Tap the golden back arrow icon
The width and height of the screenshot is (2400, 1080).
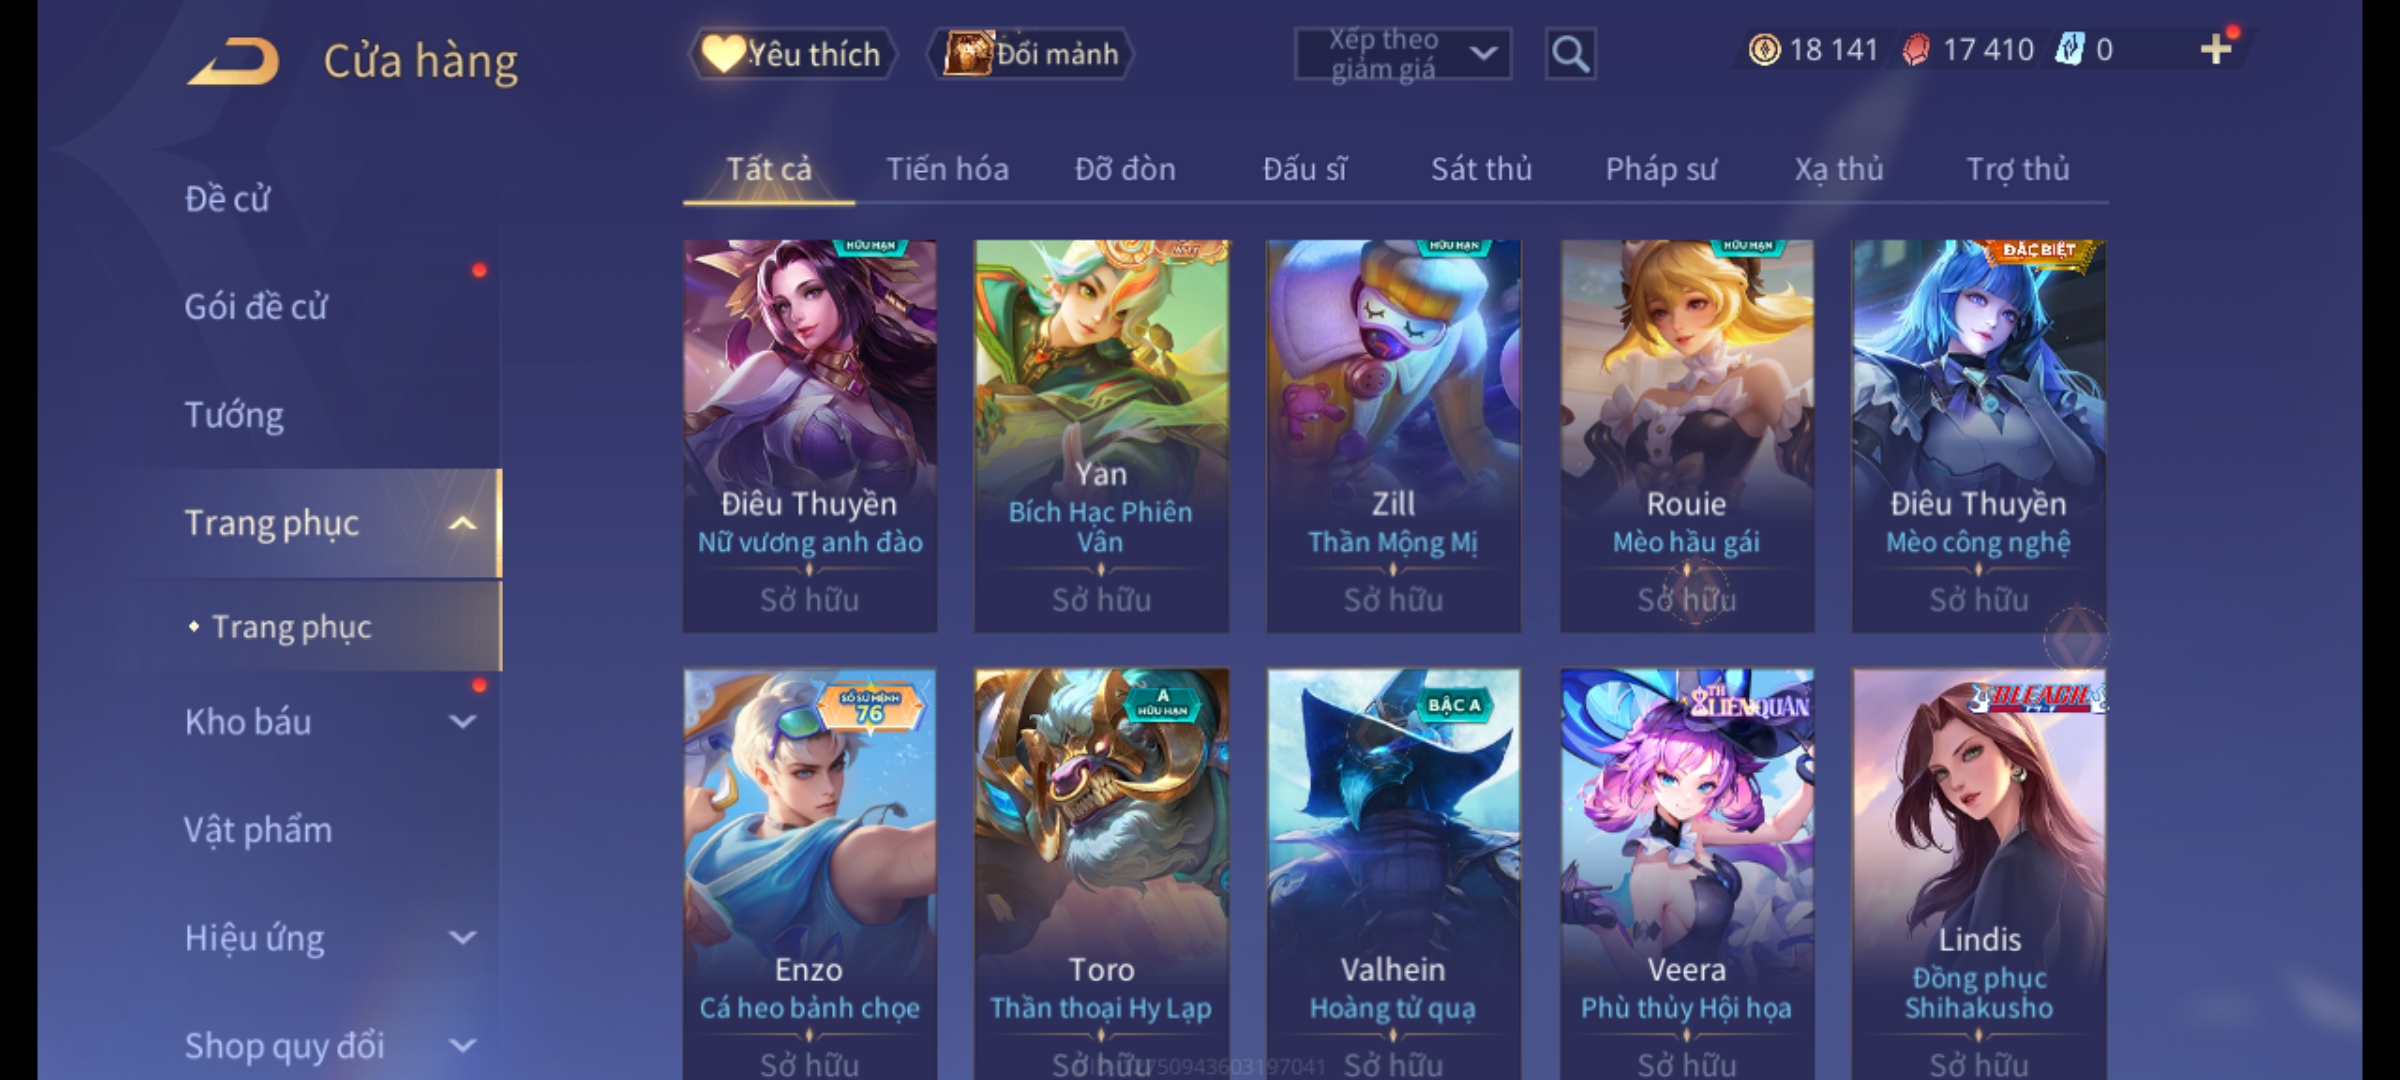[x=232, y=61]
